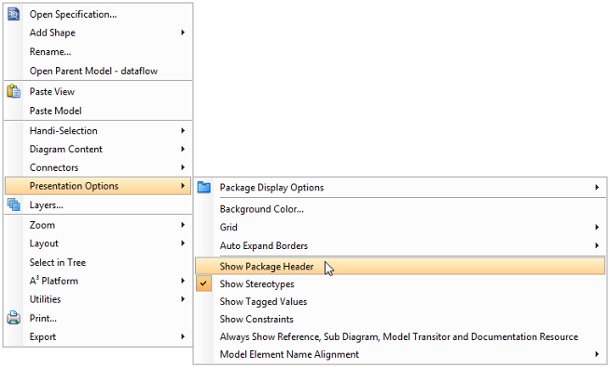The image size is (610, 368).
Task: Expand the Layout submenu arrow
Action: pos(182,243)
